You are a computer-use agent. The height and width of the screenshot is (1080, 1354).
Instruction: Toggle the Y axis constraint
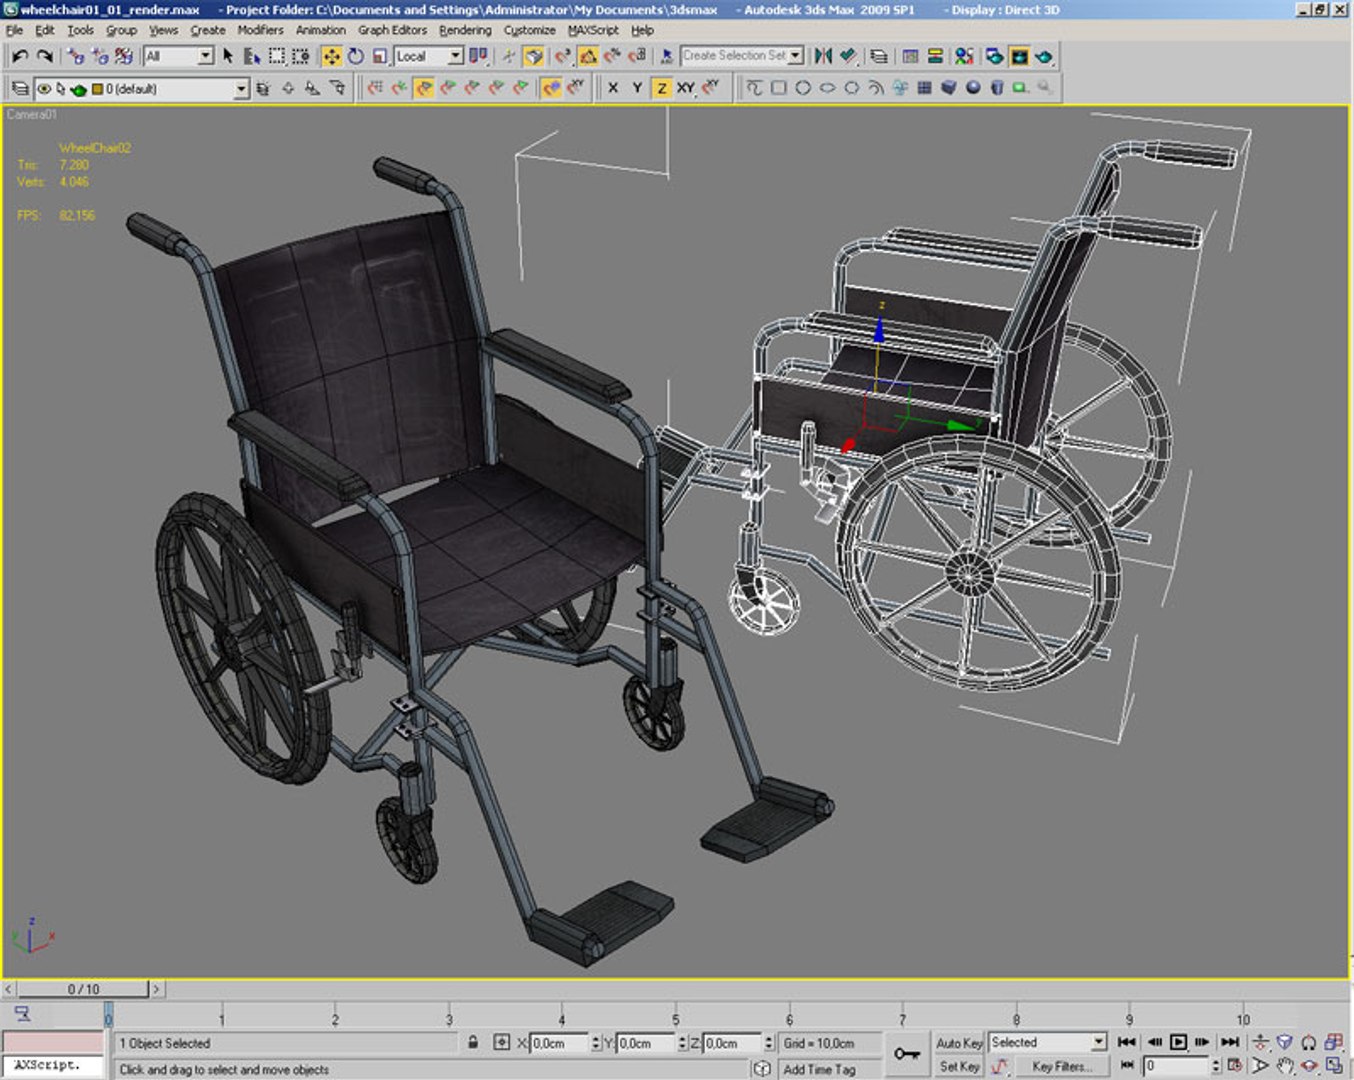click(637, 88)
